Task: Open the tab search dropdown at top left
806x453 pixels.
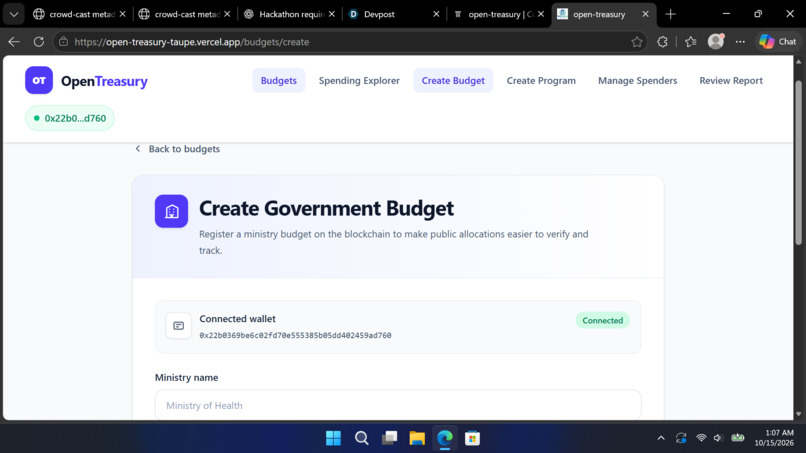Action: click(x=14, y=14)
